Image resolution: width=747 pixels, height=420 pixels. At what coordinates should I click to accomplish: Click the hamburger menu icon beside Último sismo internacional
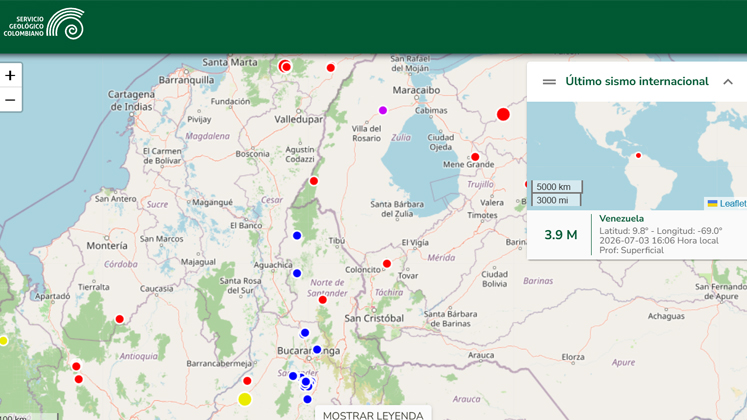tap(549, 82)
